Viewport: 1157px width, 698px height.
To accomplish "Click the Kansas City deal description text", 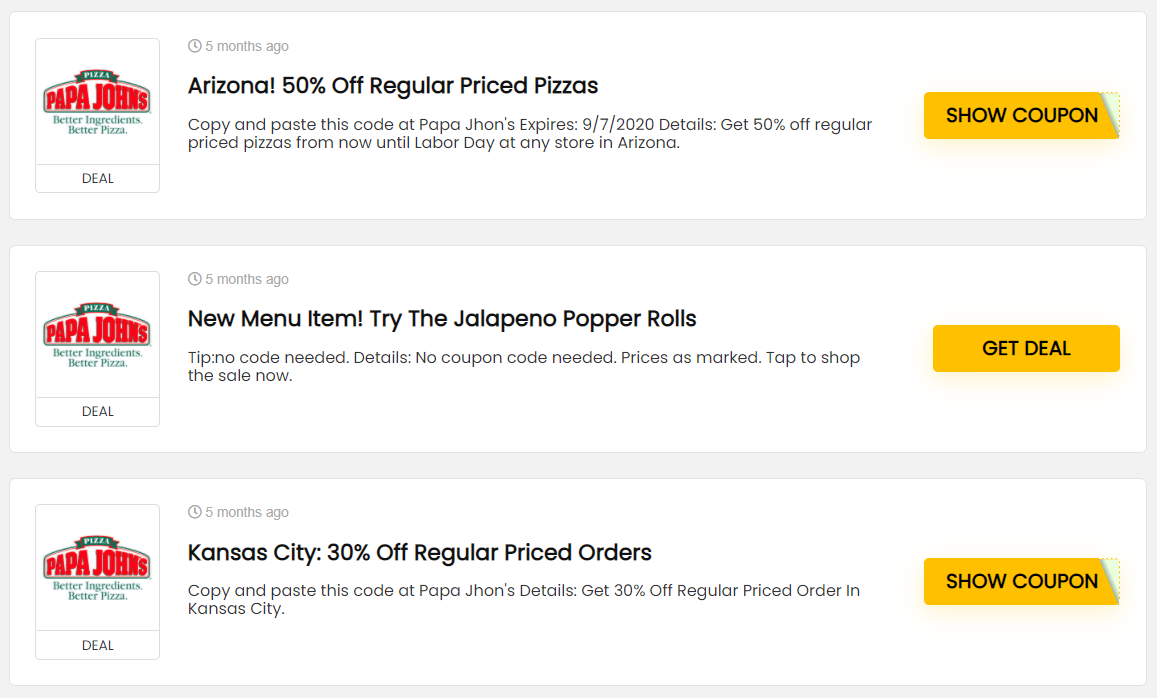I will (x=524, y=600).
